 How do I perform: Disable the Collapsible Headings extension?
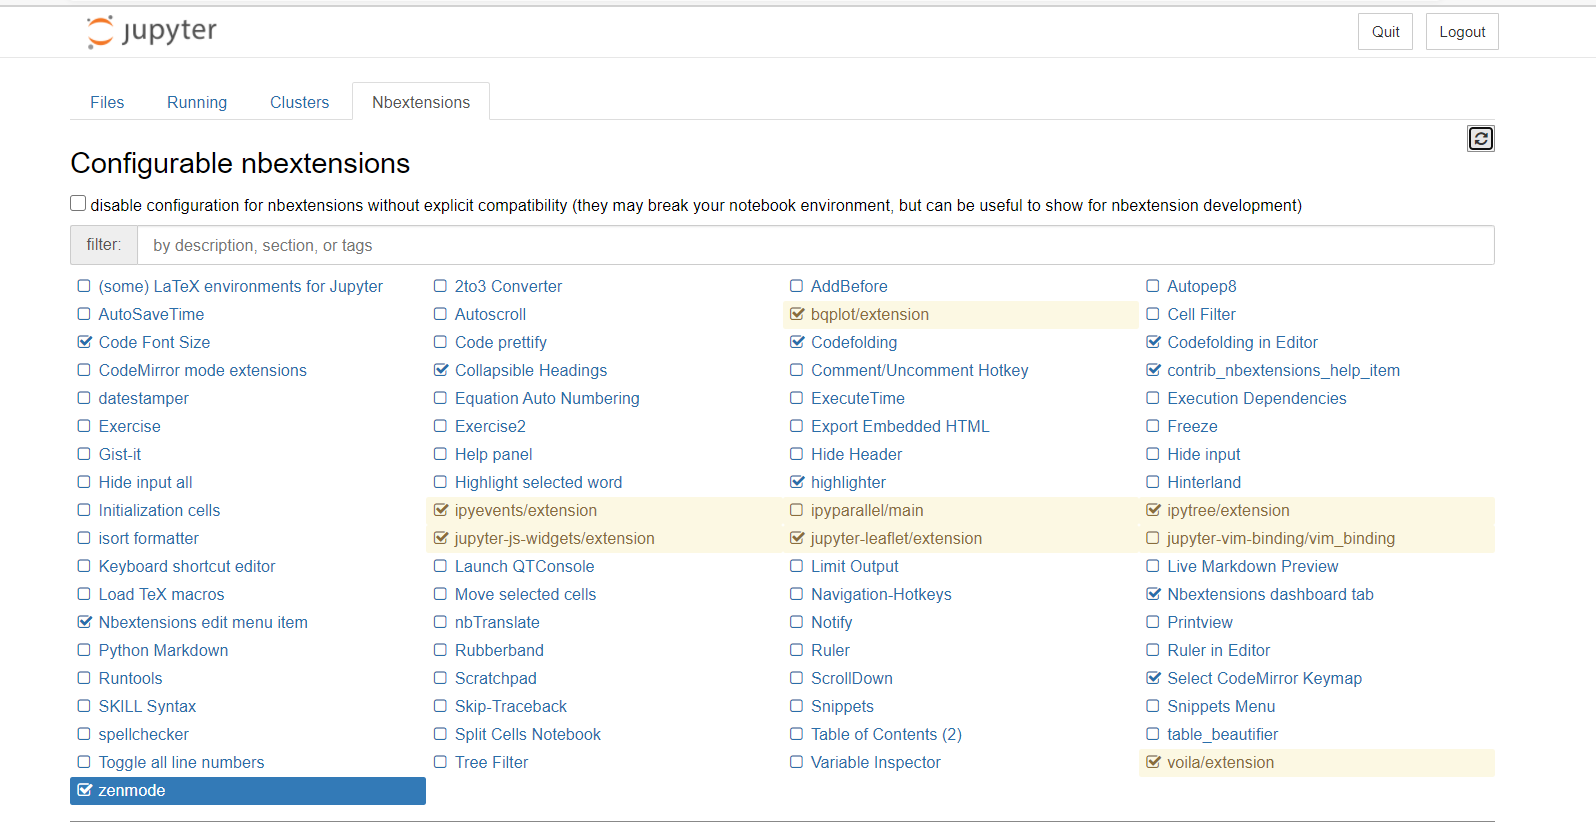pos(441,370)
